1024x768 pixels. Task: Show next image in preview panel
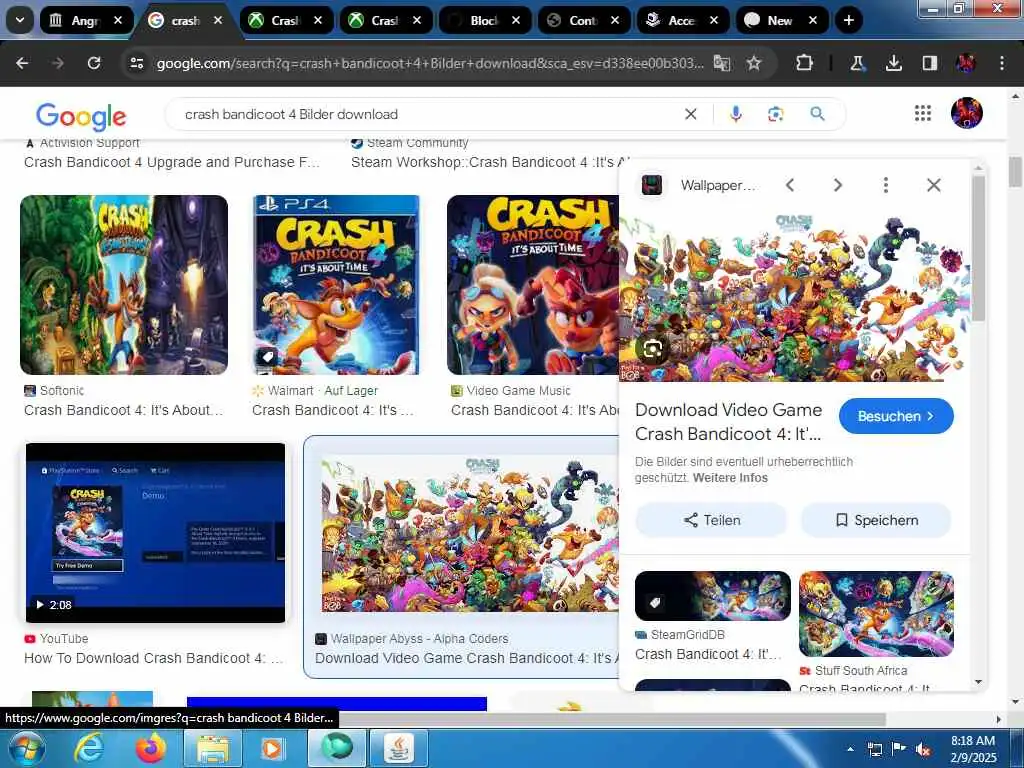tap(838, 185)
